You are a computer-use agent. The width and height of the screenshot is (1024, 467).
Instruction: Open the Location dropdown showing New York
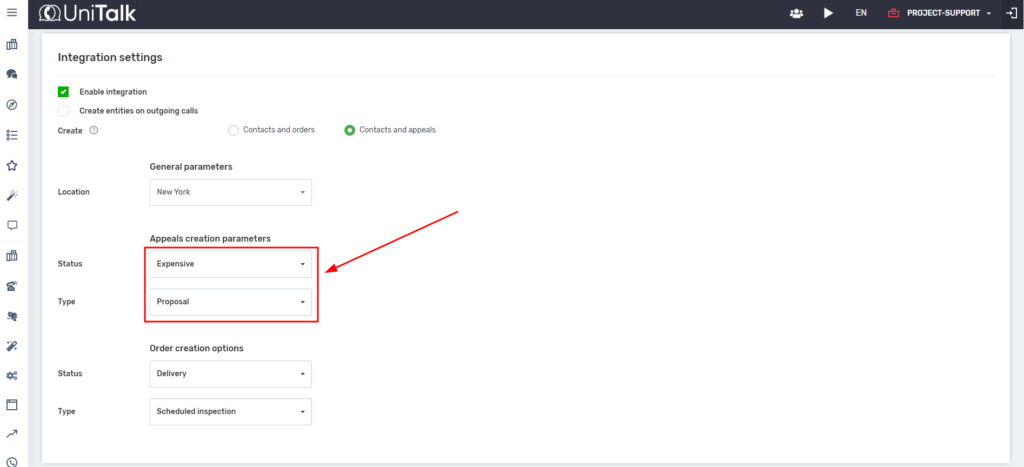230,192
